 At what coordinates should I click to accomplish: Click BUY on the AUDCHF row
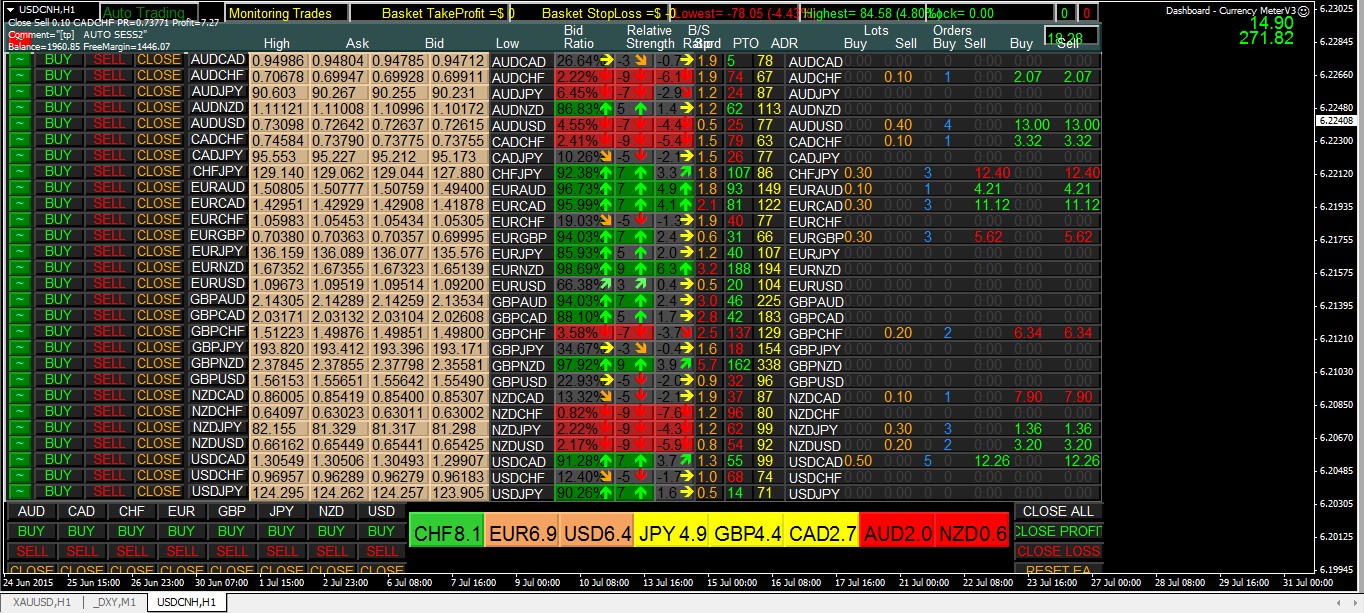(x=59, y=76)
